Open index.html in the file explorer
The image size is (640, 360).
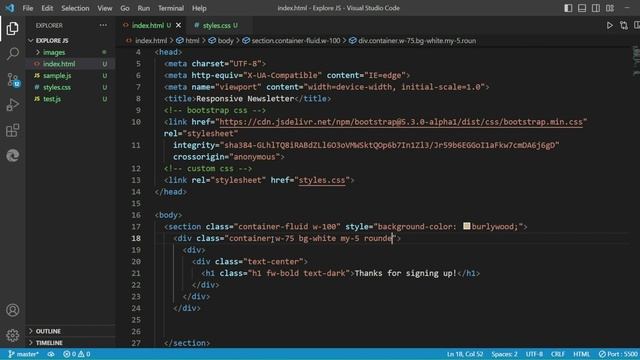pyautogui.click(x=71, y=64)
